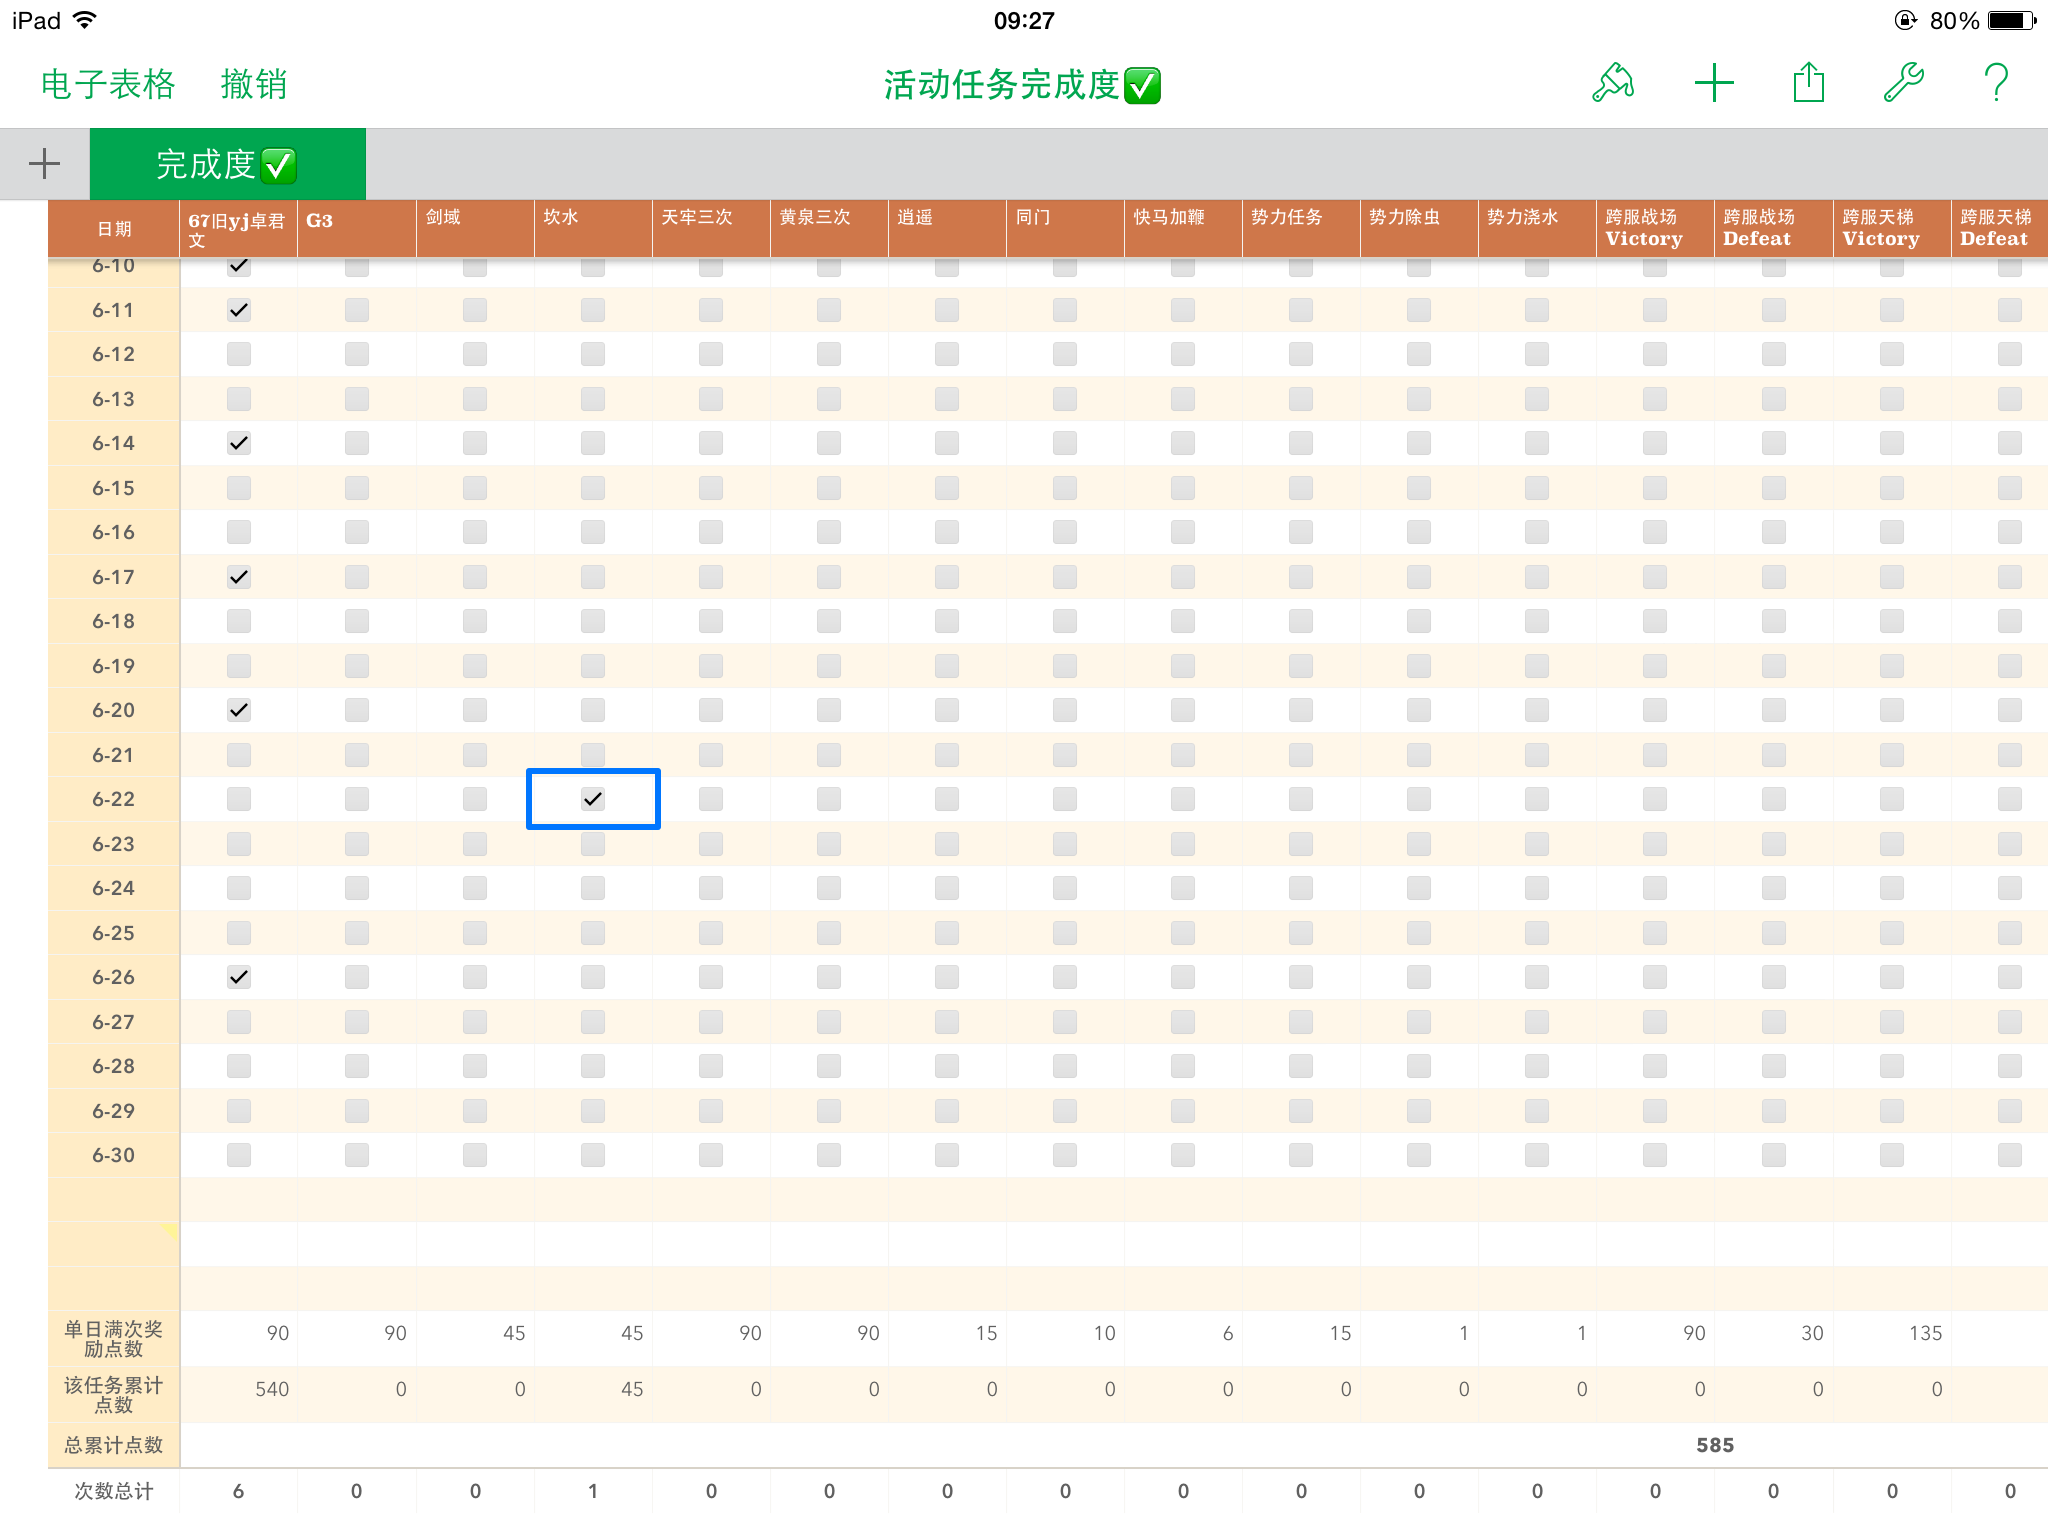Tap the 09:27 clock in status bar
2048x1536 pixels.
(x=1024, y=20)
